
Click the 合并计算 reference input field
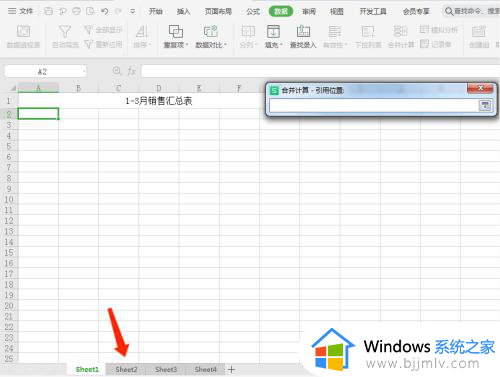[373, 106]
